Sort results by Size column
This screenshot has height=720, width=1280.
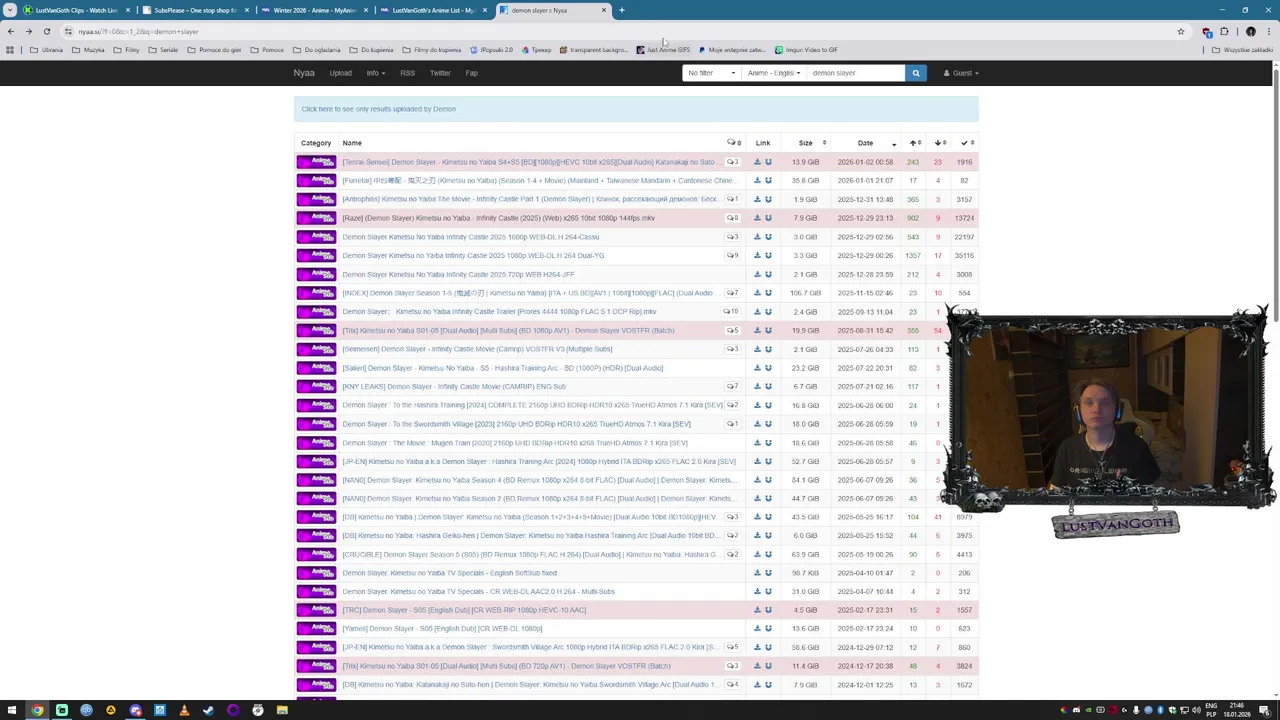805,143
